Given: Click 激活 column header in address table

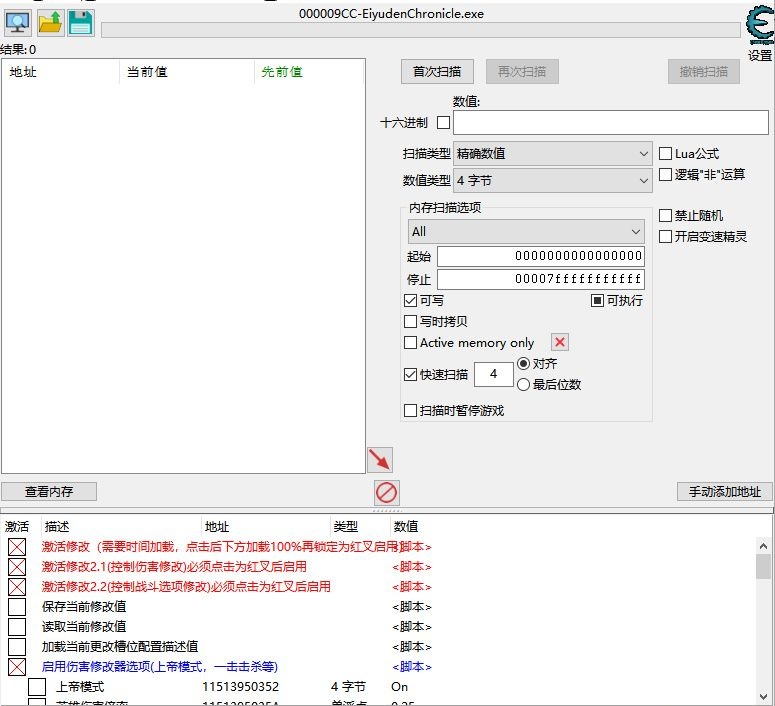Looking at the screenshot, I should click(x=17, y=527).
